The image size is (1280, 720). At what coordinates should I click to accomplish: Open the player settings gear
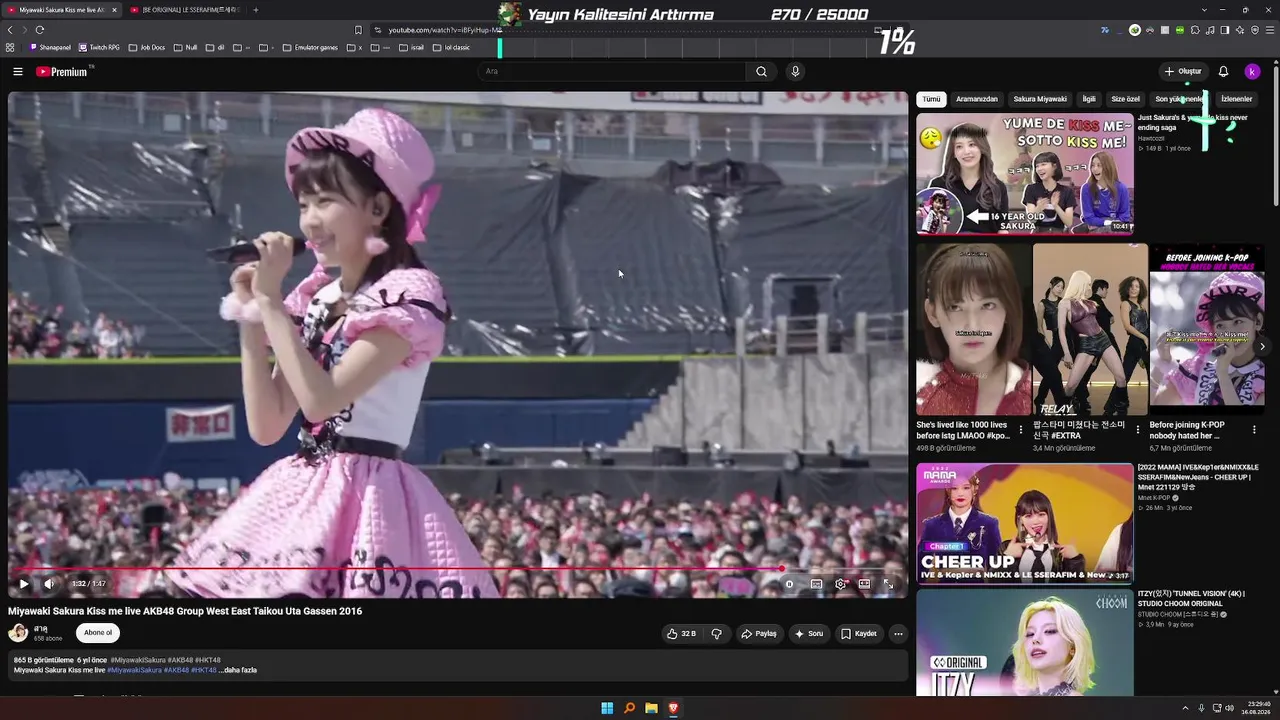(840, 584)
